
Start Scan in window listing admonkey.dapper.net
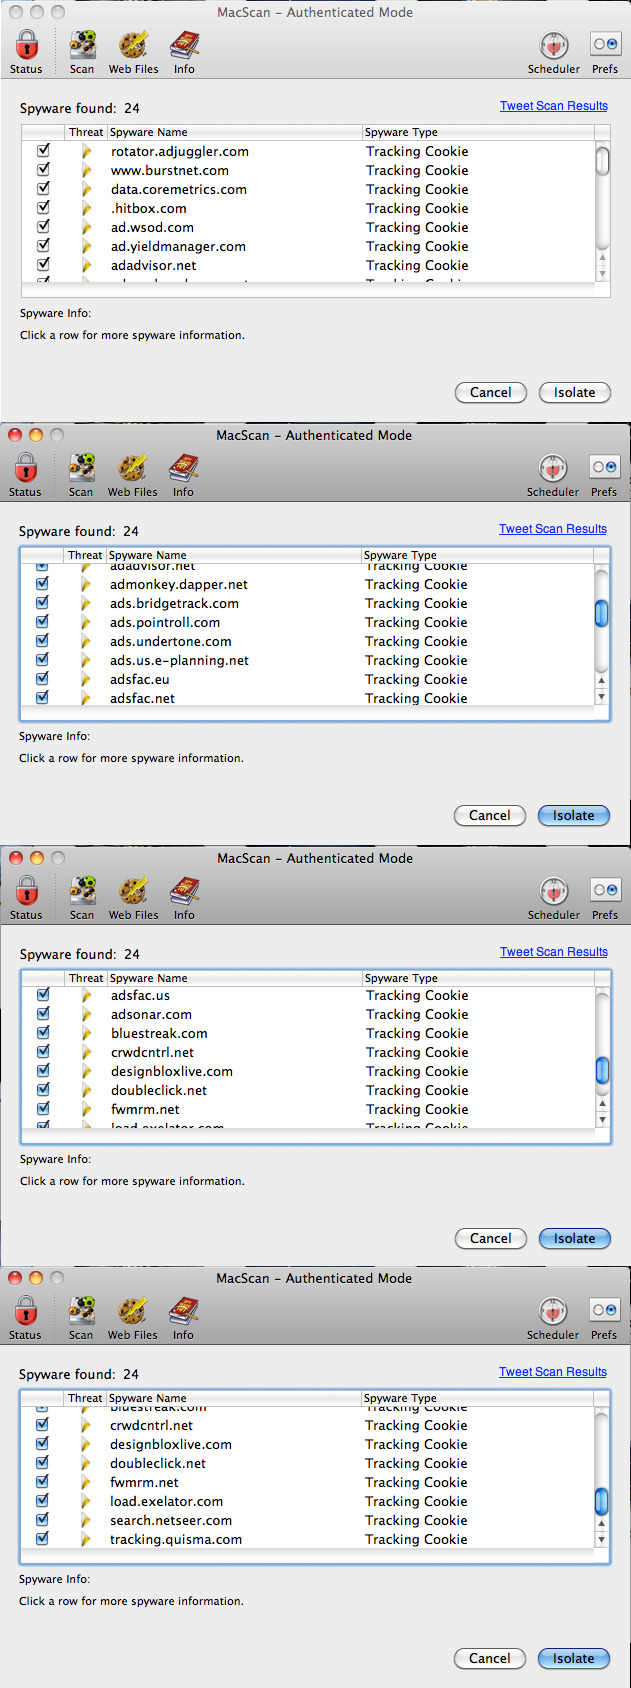(x=81, y=475)
